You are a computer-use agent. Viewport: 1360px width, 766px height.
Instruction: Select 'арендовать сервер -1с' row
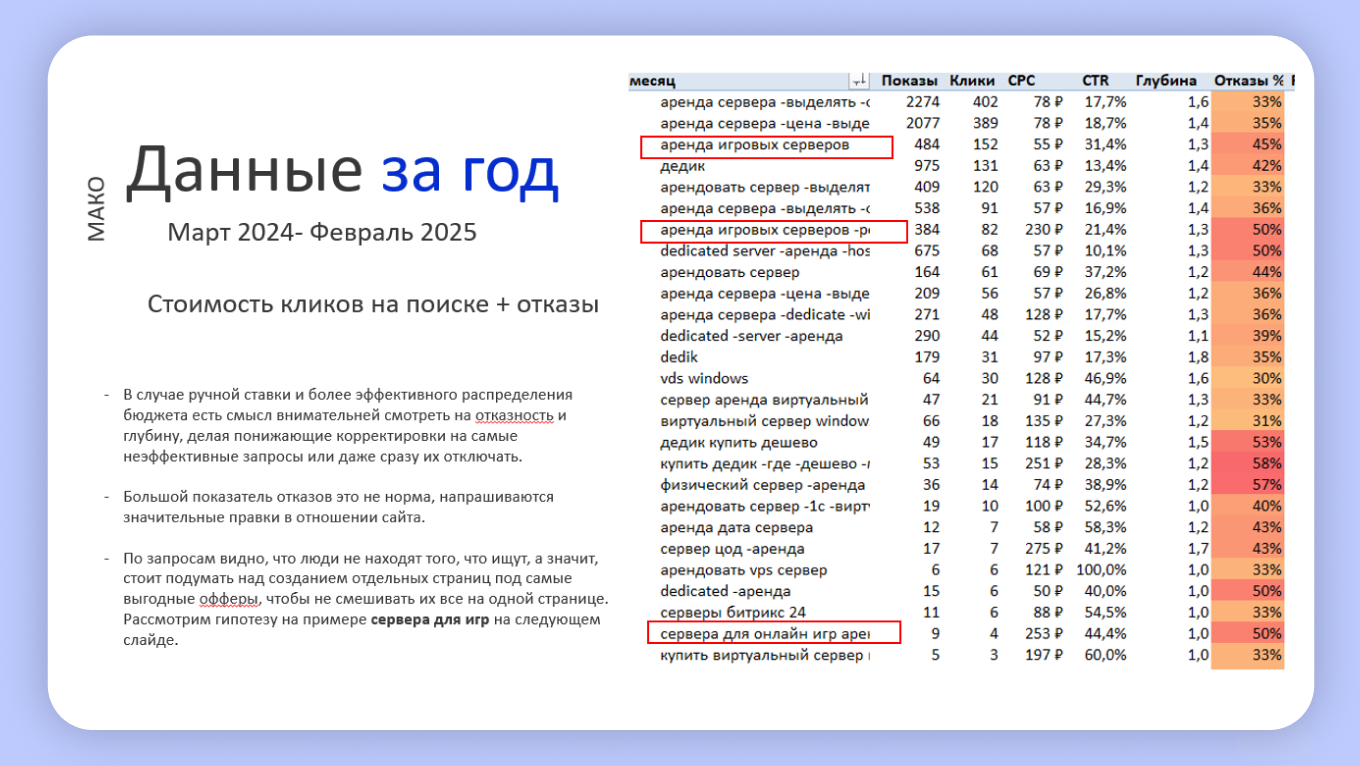coord(958,506)
